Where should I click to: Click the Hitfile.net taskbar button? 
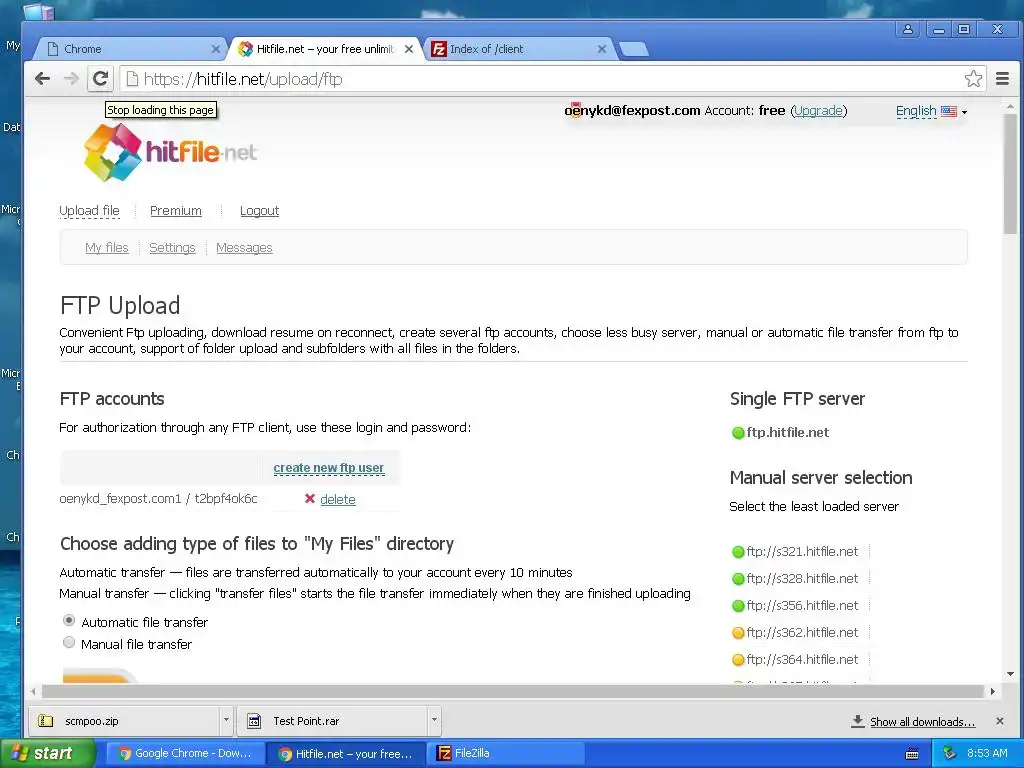pos(346,753)
